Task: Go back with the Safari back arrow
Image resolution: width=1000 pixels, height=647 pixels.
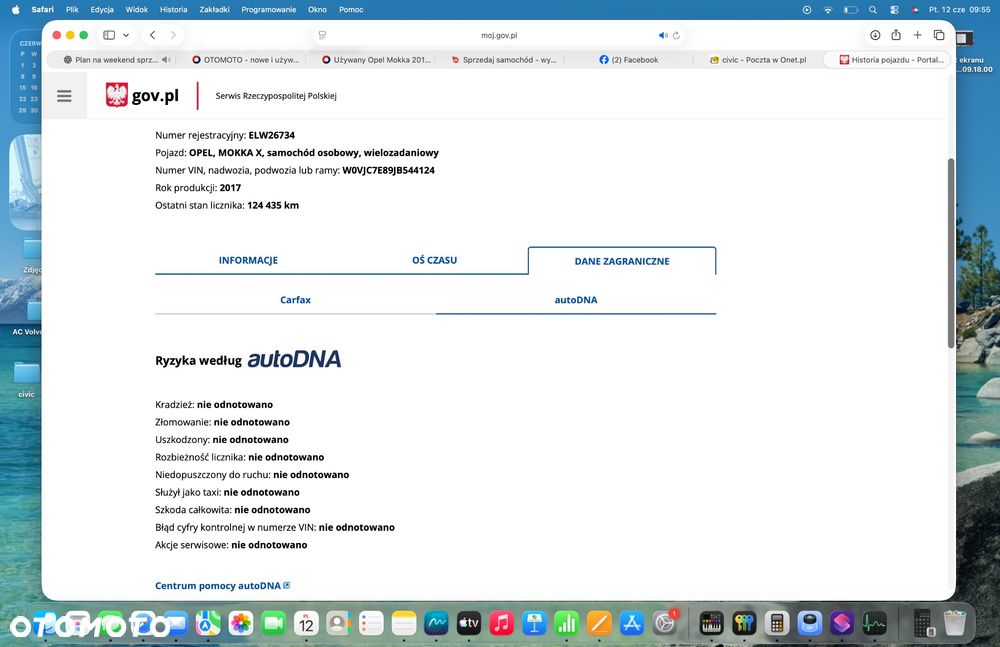Action: click(152, 35)
